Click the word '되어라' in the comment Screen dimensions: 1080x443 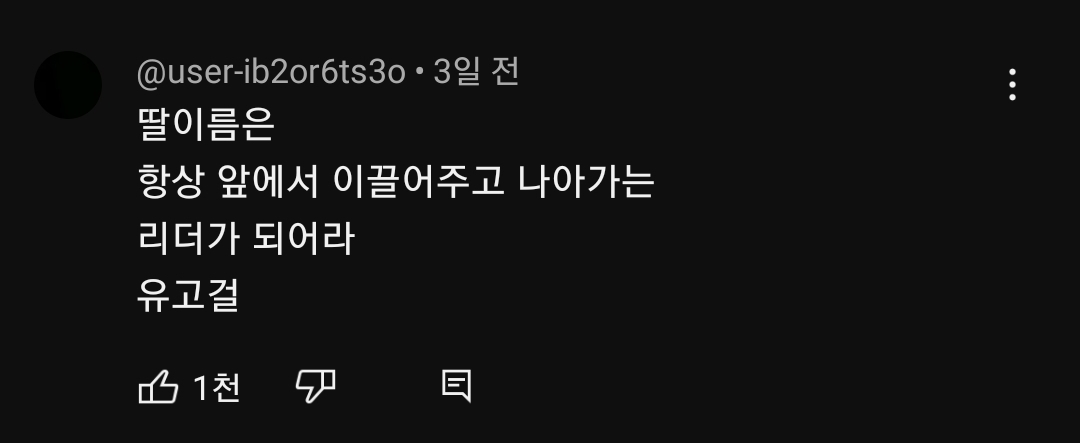point(304,238)
